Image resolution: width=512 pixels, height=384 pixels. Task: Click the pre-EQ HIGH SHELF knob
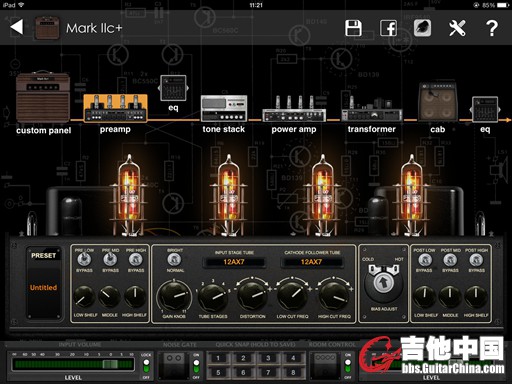pyautogui.click(x=135, y=297)
